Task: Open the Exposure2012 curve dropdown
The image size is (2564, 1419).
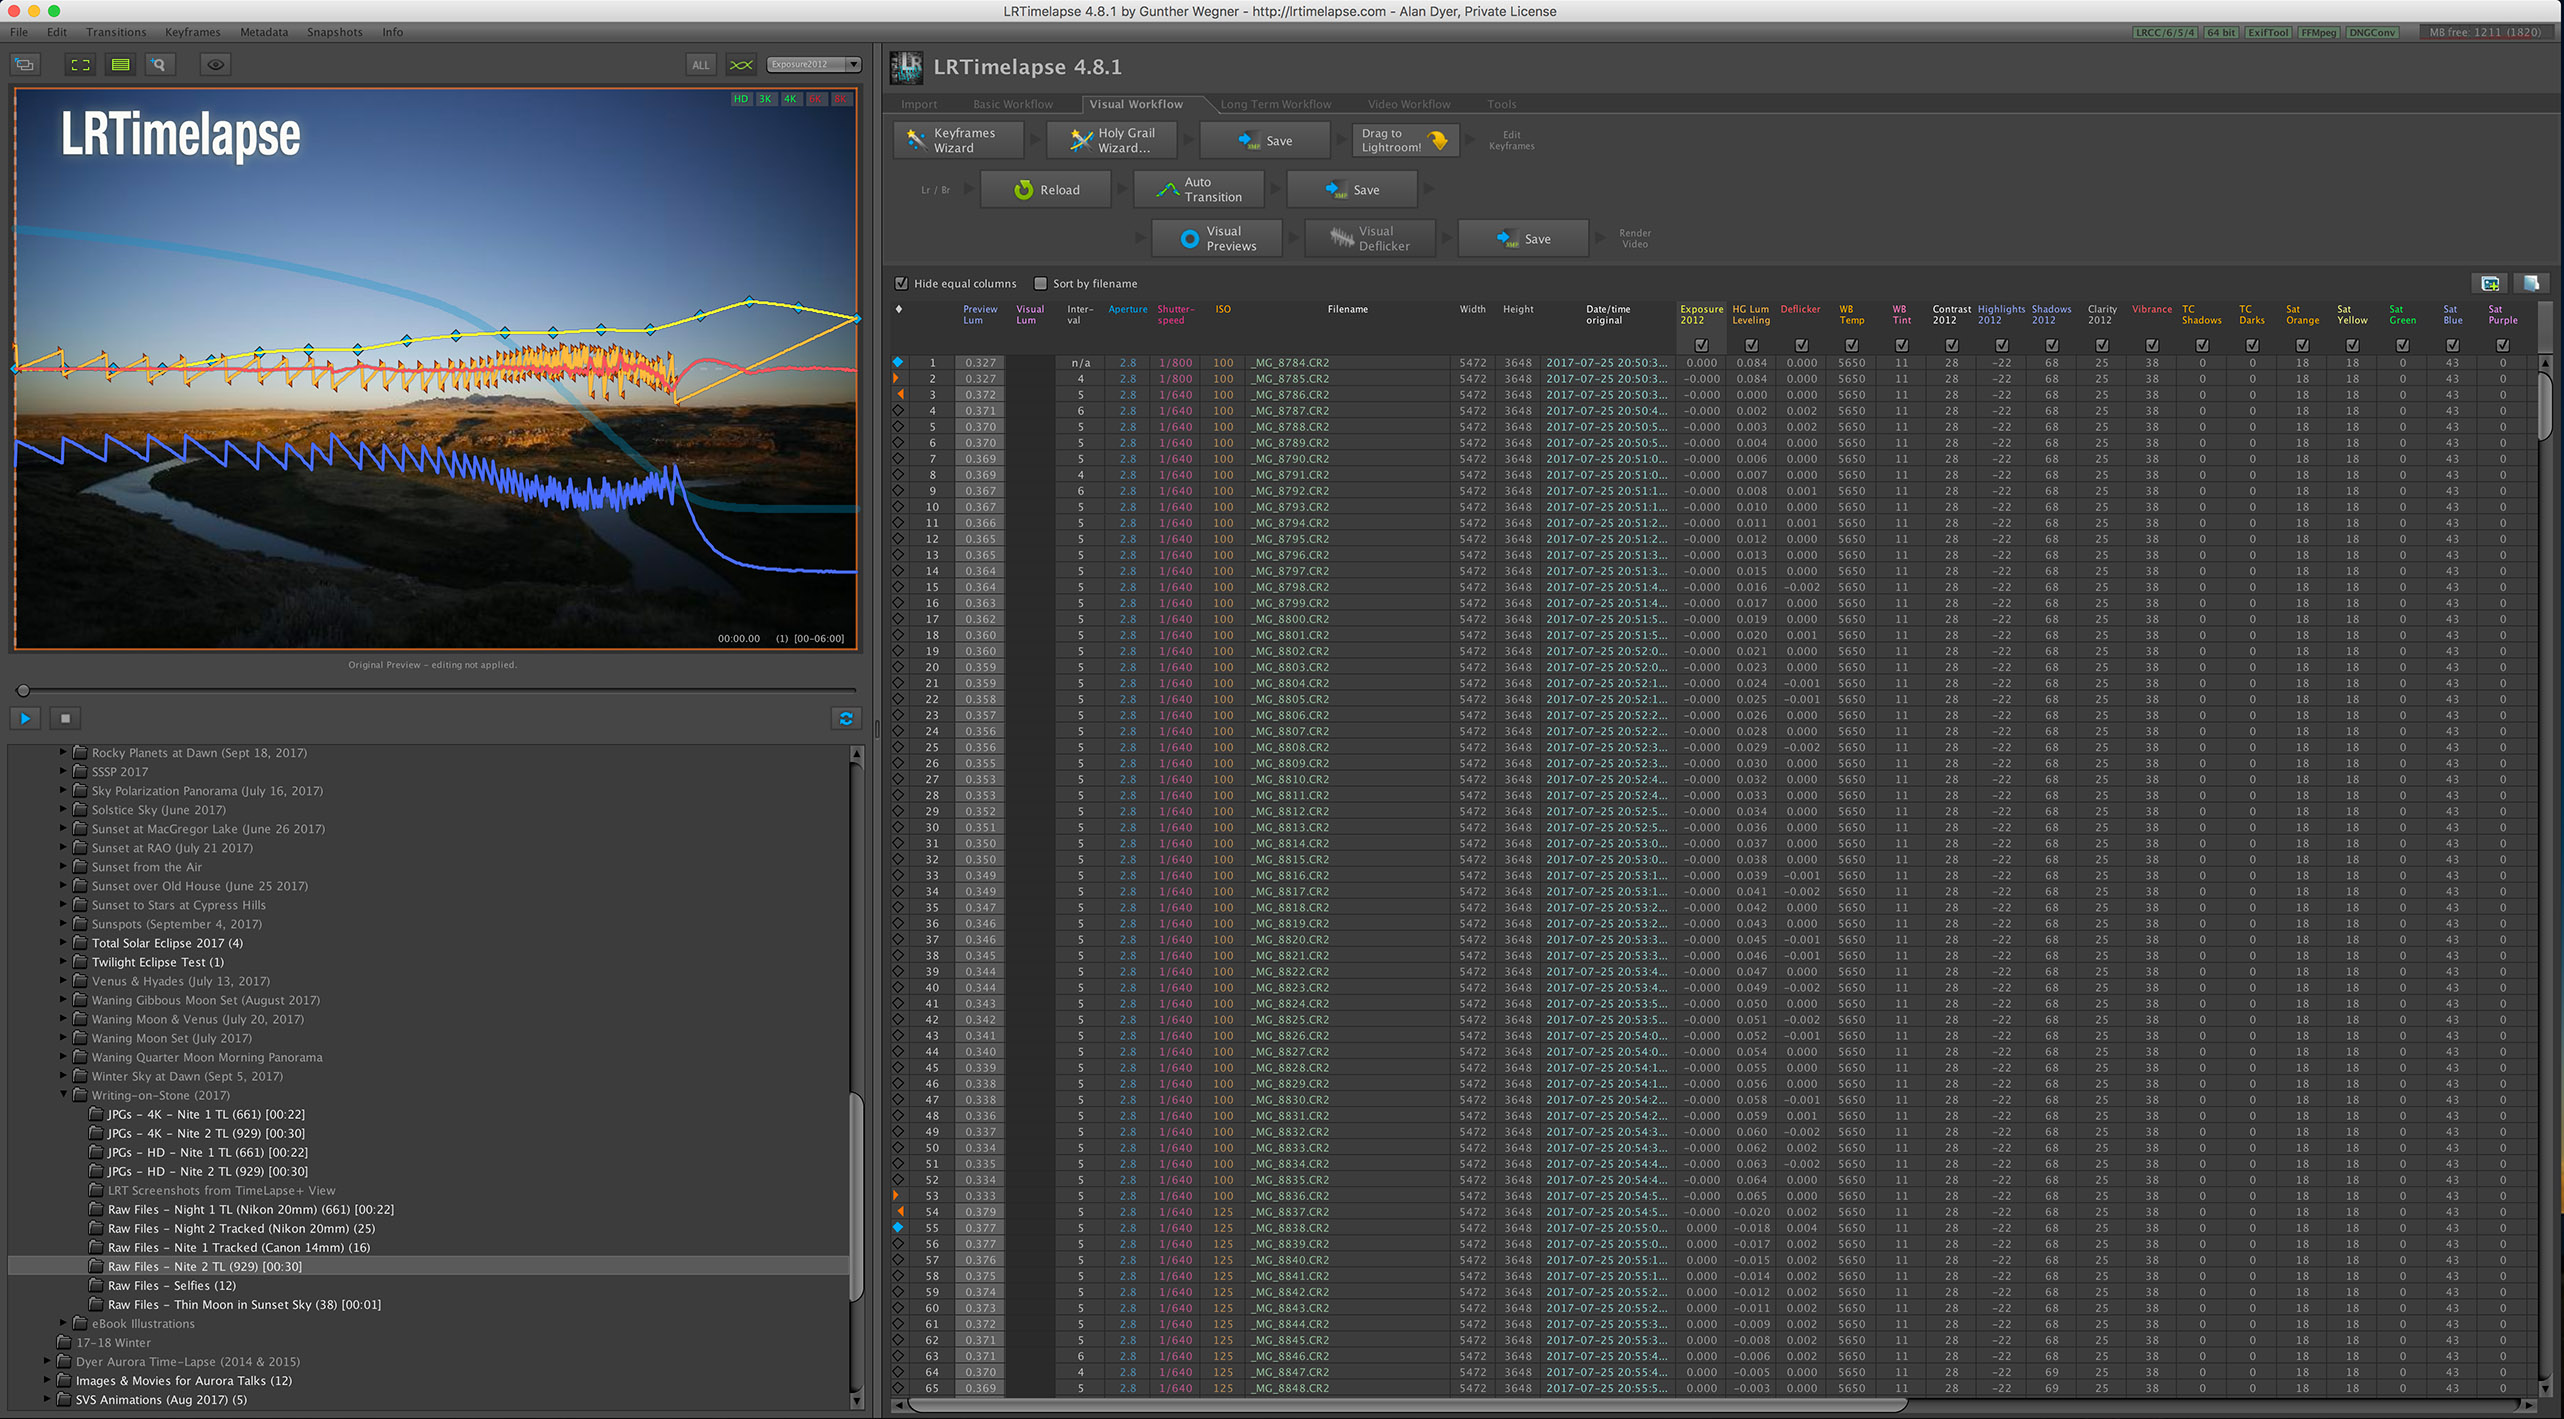Action: click(x=813, y=65)
